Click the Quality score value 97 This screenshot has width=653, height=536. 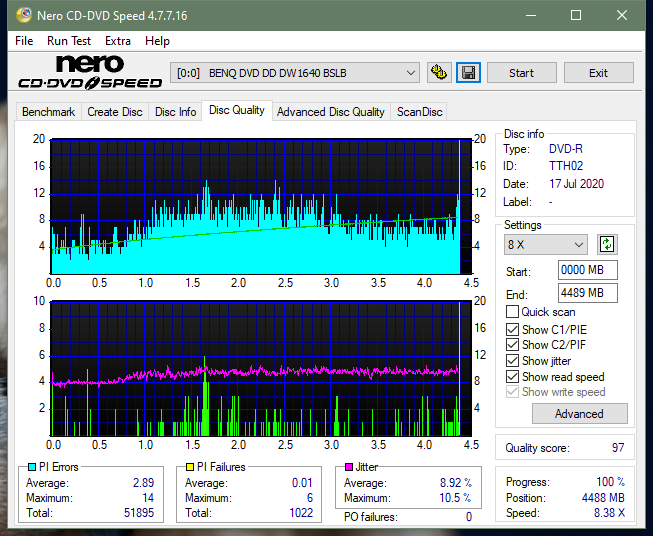[x=618, y=448]
